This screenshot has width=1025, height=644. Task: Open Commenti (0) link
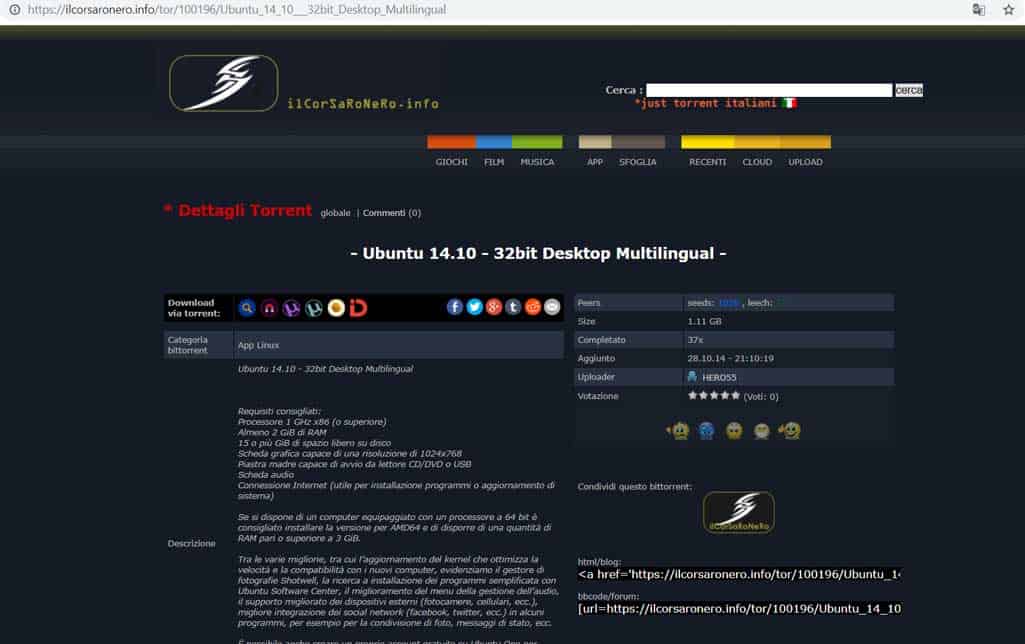pyautogui.click(x=392, y=213)
